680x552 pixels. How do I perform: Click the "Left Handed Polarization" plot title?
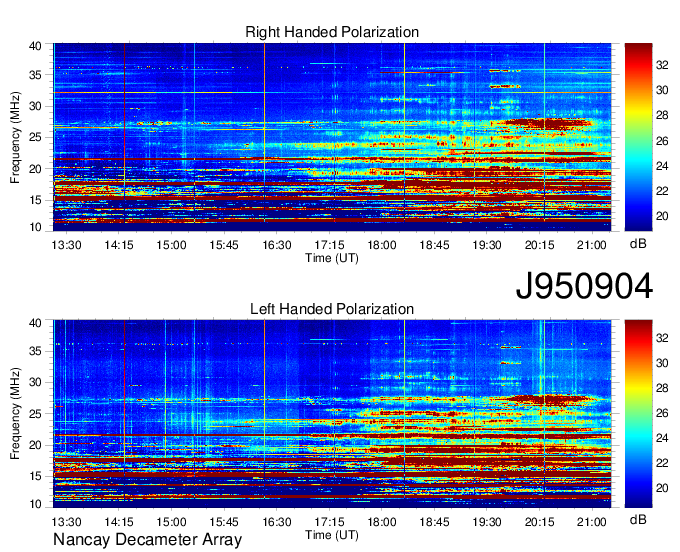coord(332,309)
